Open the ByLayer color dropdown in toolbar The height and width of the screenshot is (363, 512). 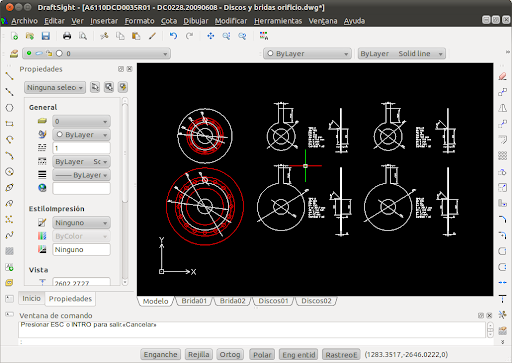point(307,53)
